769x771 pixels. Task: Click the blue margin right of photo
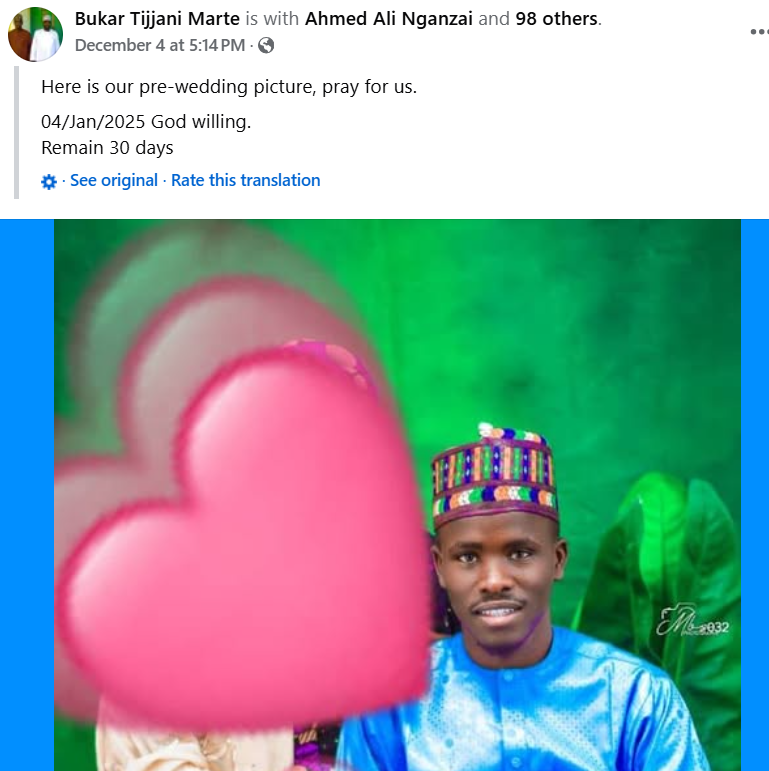[755, 495]
